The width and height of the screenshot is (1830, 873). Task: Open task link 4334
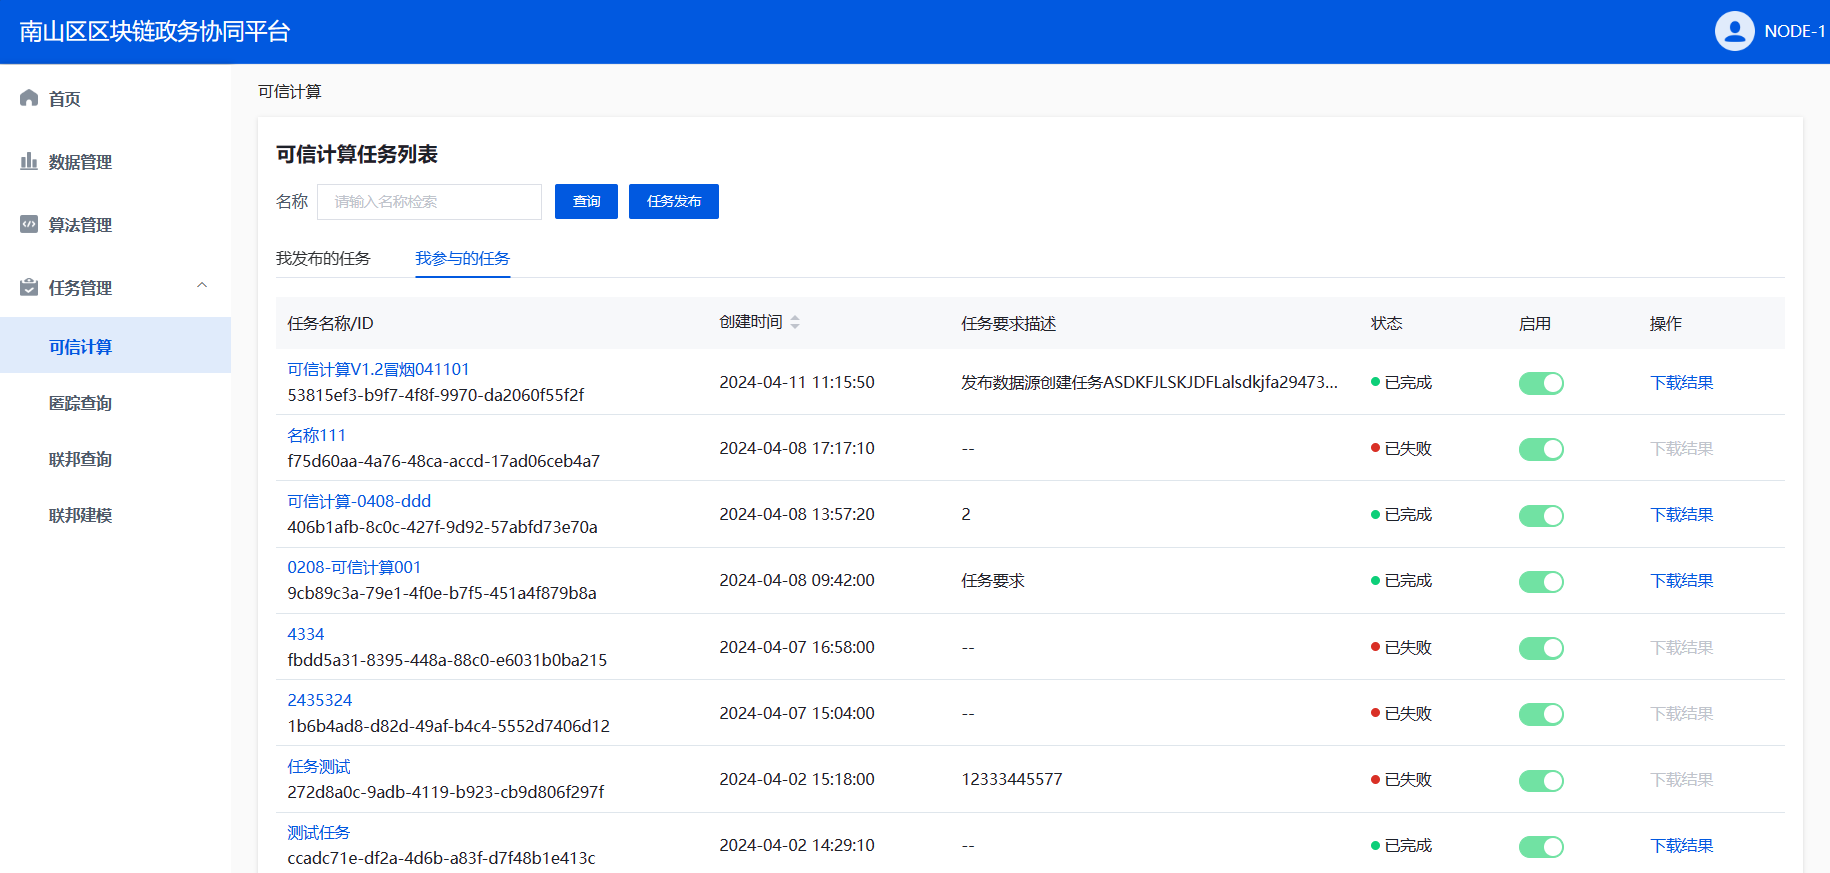pos(306,634)
